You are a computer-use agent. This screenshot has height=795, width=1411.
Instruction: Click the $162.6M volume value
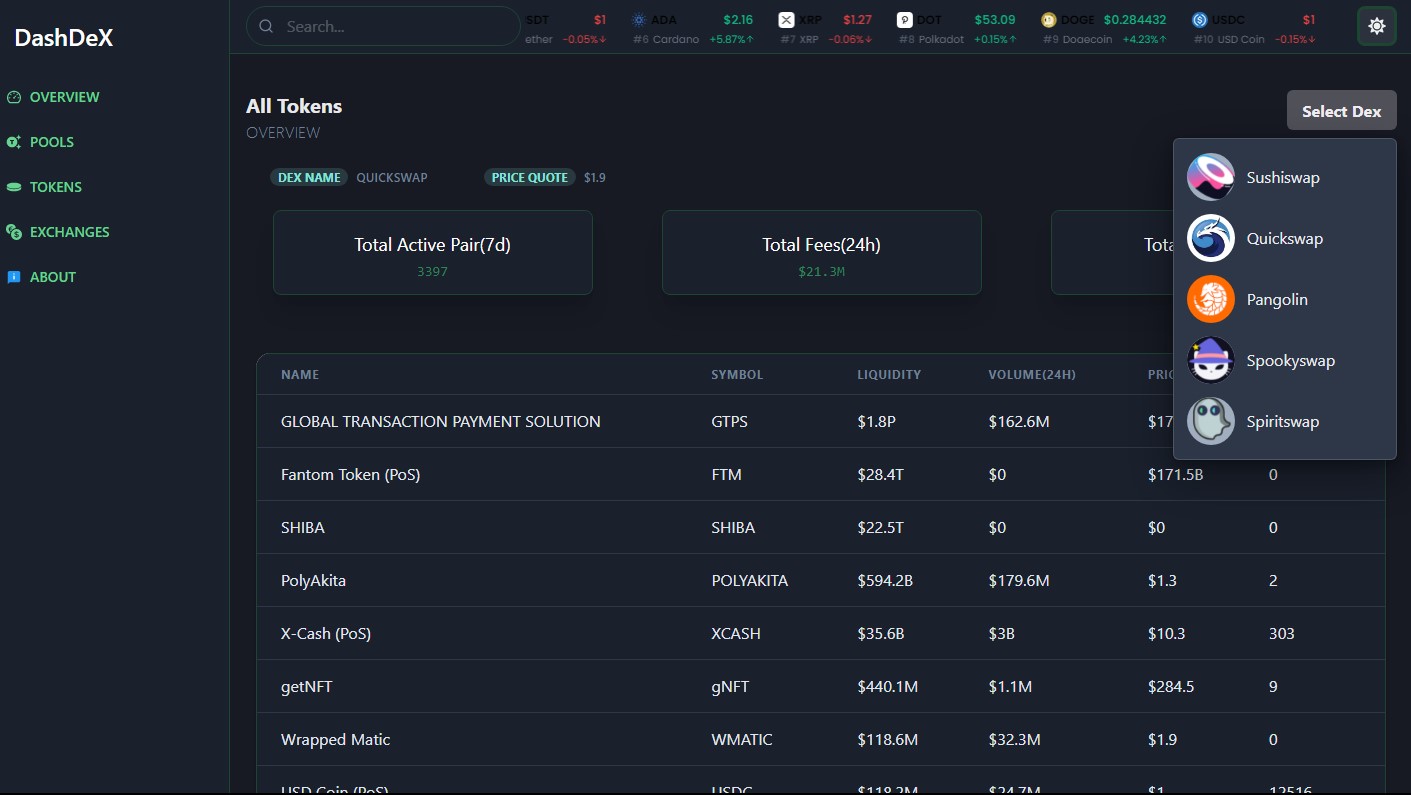(1019, 422)
